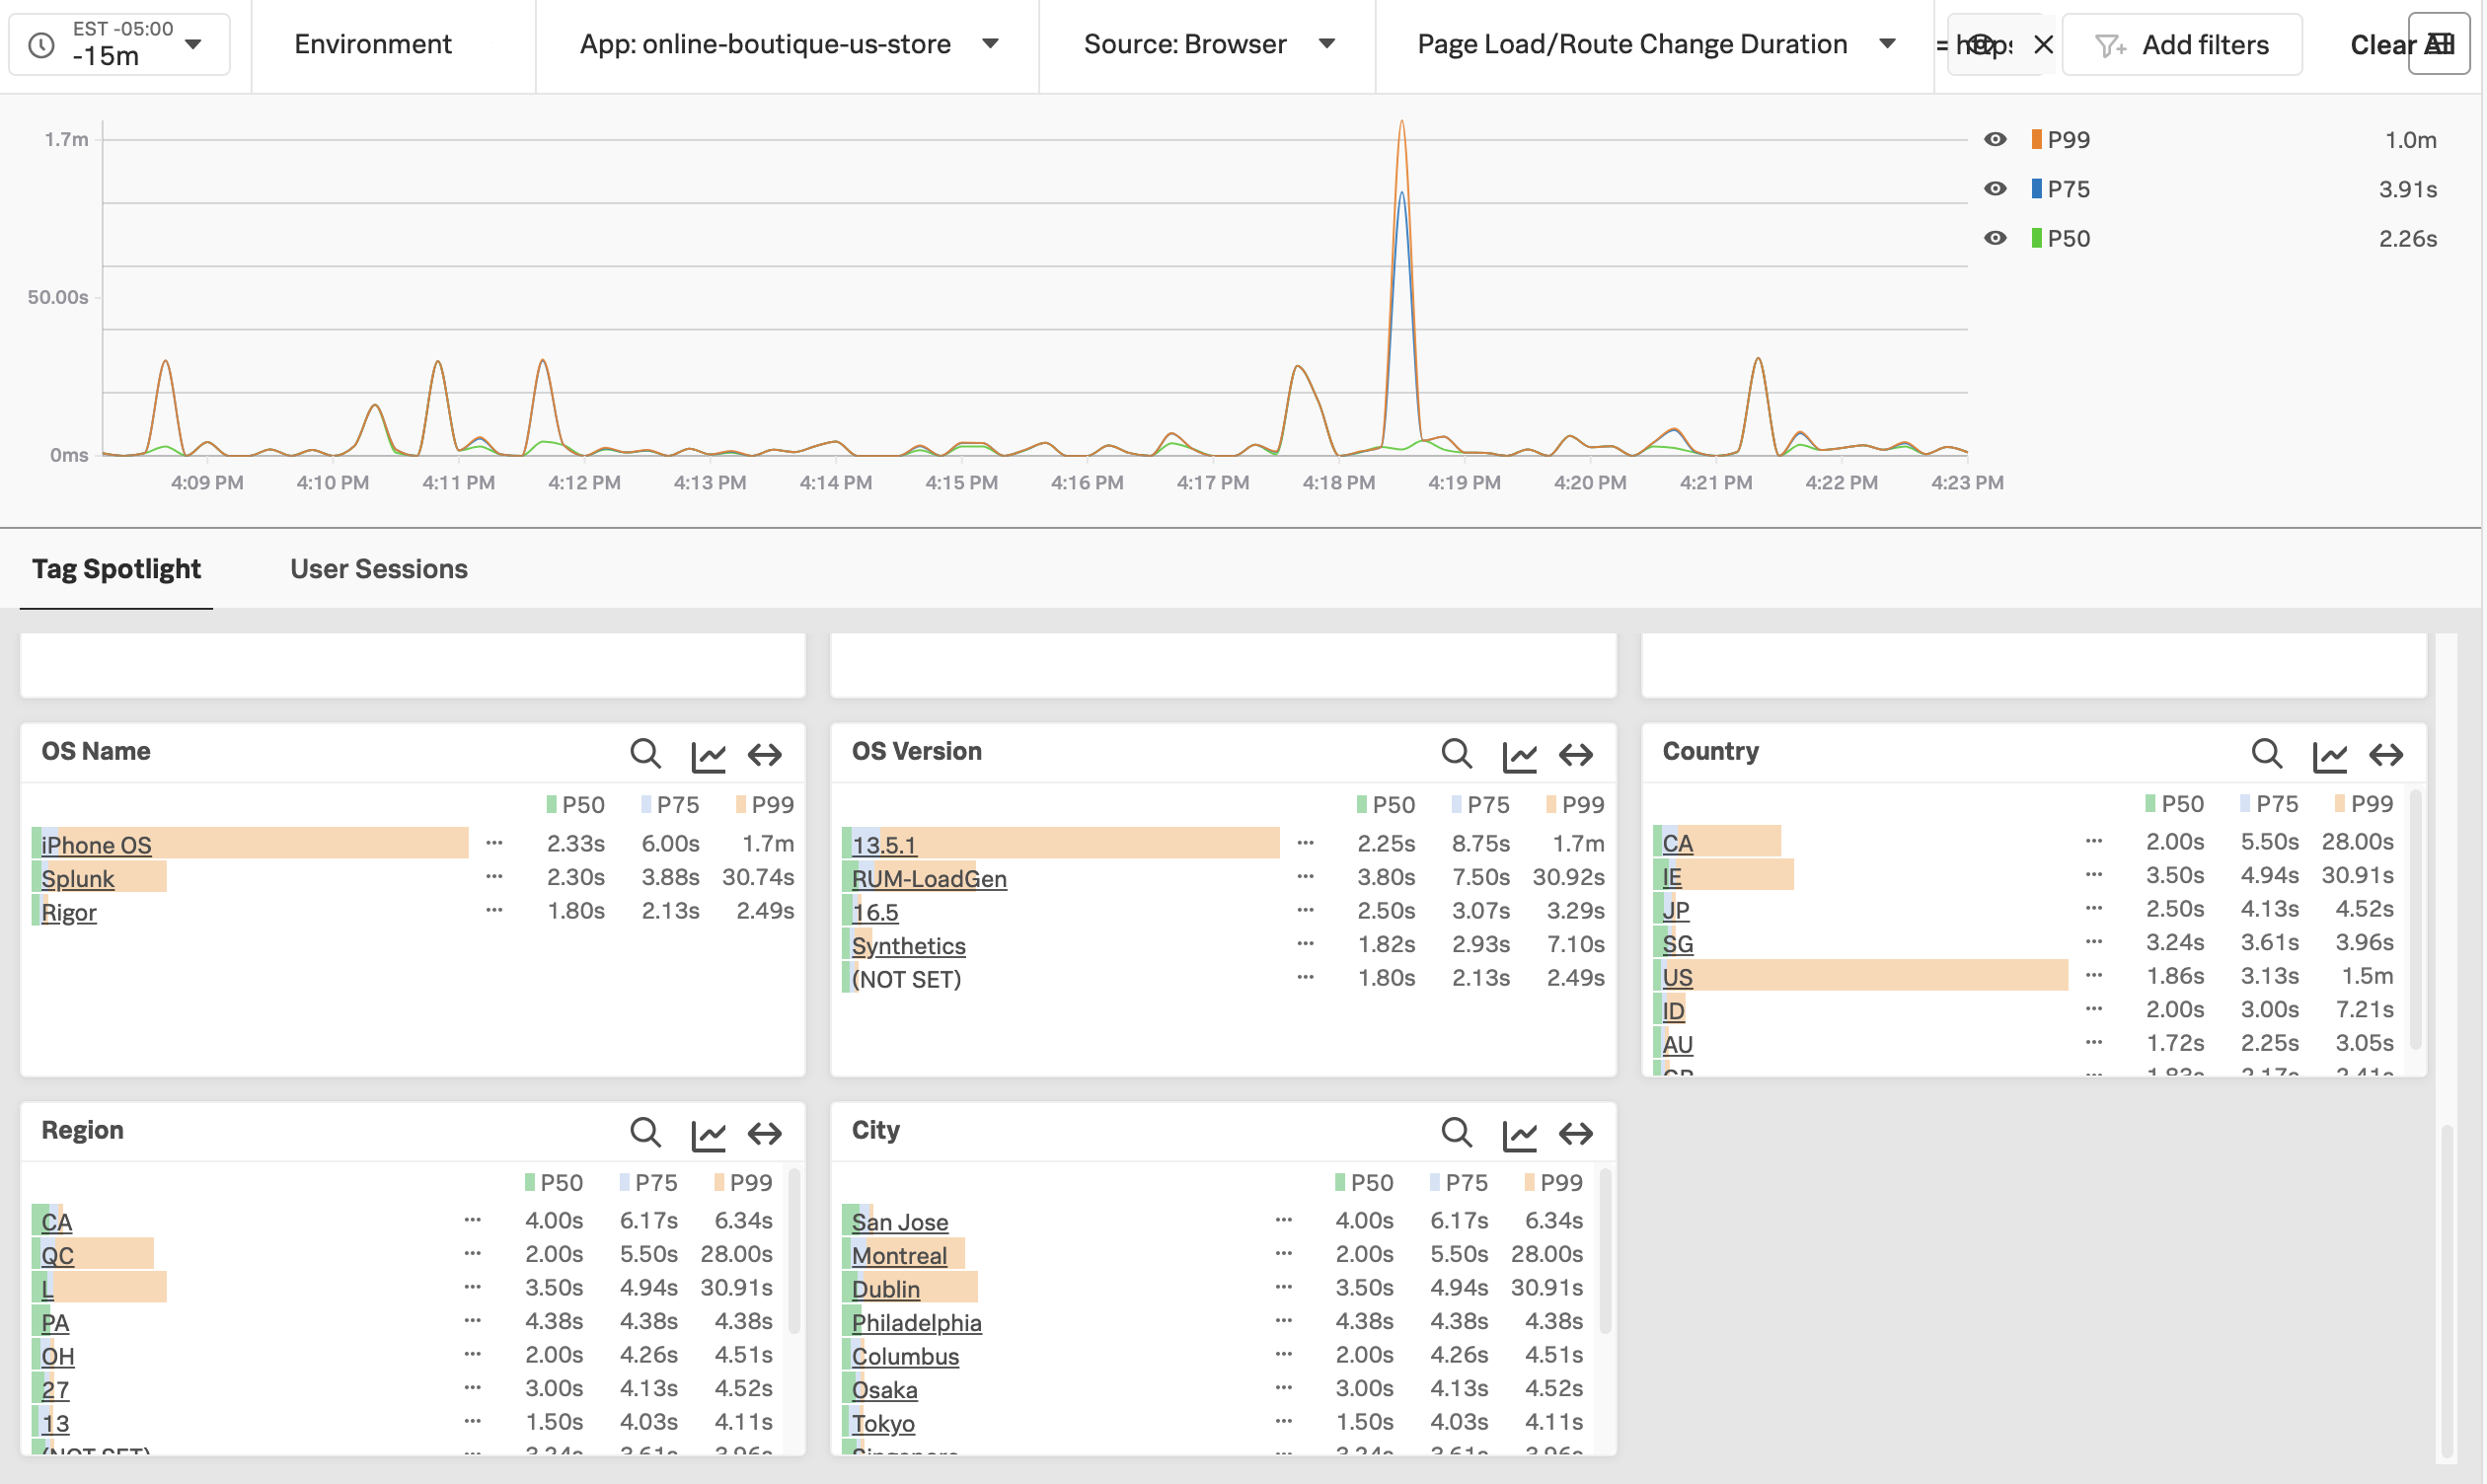The height and width of the screenshot is (1484, 2487).
Task: Open the Page Load/Route Change Duration dropdown
Action: (1655, 44)
